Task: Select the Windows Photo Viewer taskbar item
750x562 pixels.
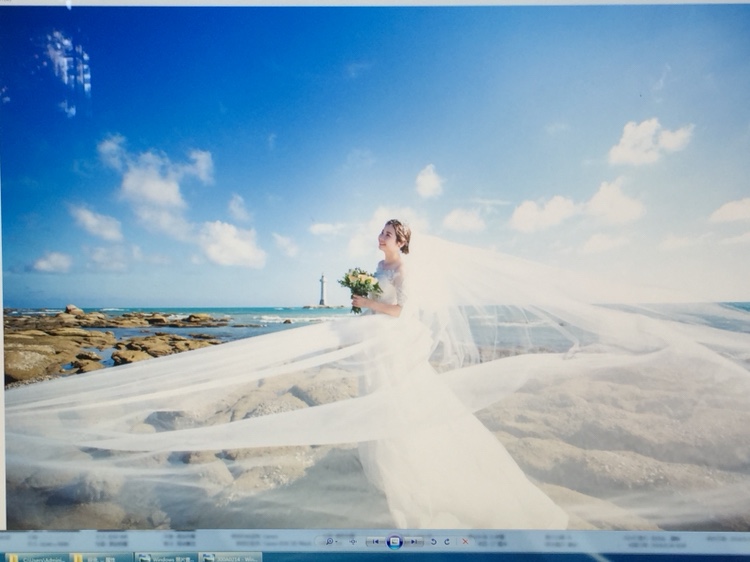Action: pyautogui.click(x=165, y=557)
